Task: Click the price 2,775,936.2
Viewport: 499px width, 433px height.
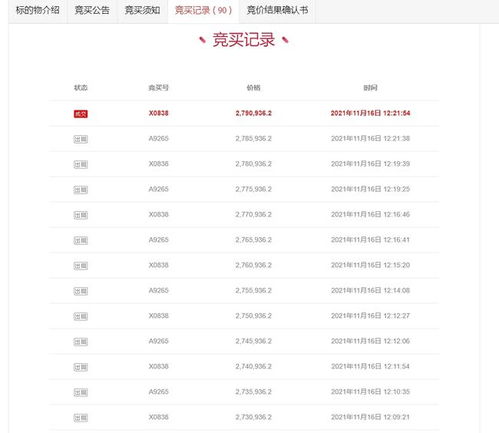Action: tap(254, 189)
